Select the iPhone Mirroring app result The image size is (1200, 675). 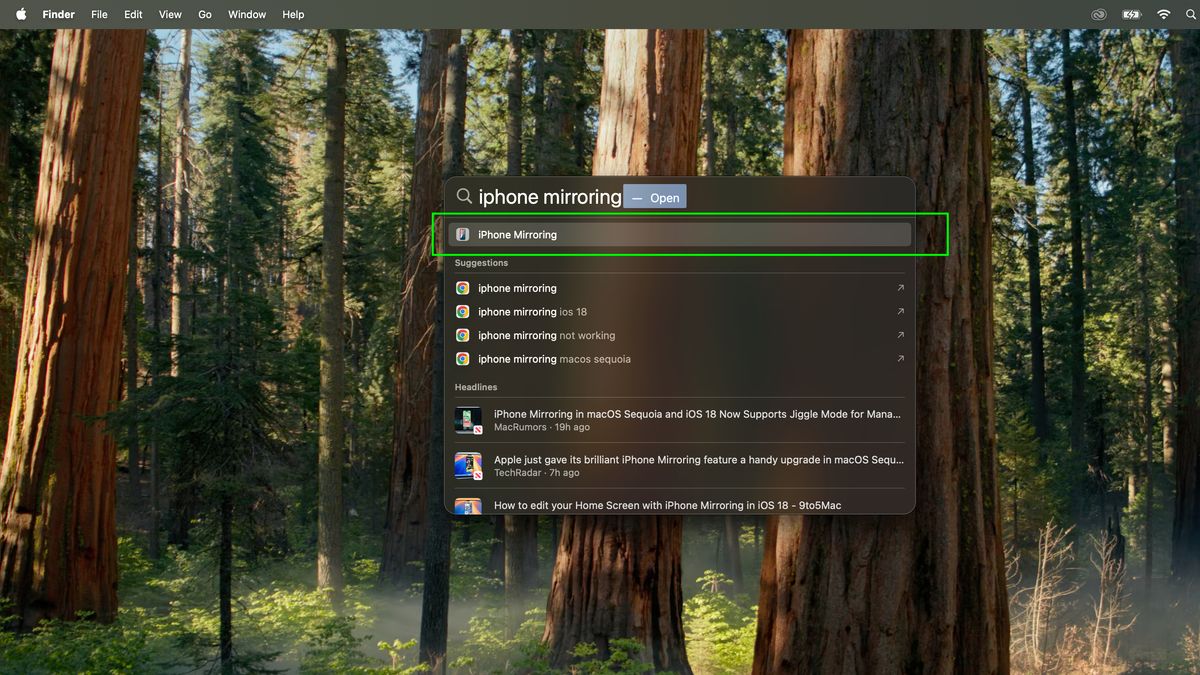click(x=680, y=235)
